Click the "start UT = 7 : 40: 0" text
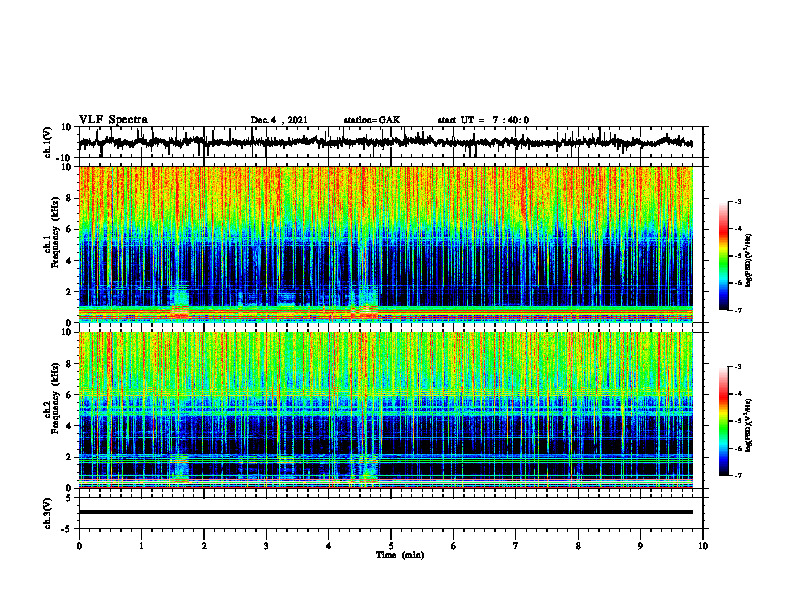 pyautogui.click(x=483, y=120)
